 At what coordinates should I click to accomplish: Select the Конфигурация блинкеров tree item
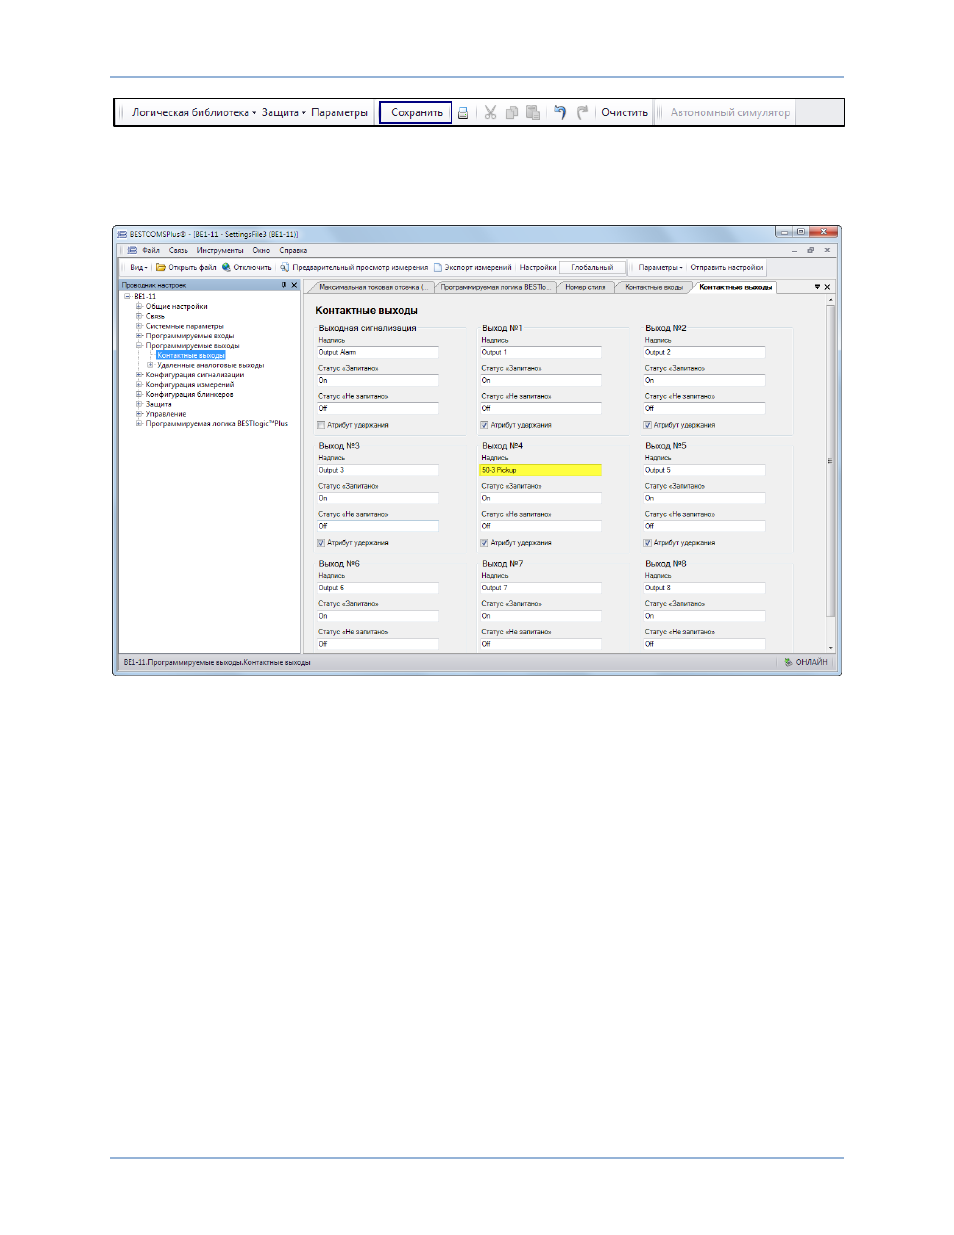point(189,394)
